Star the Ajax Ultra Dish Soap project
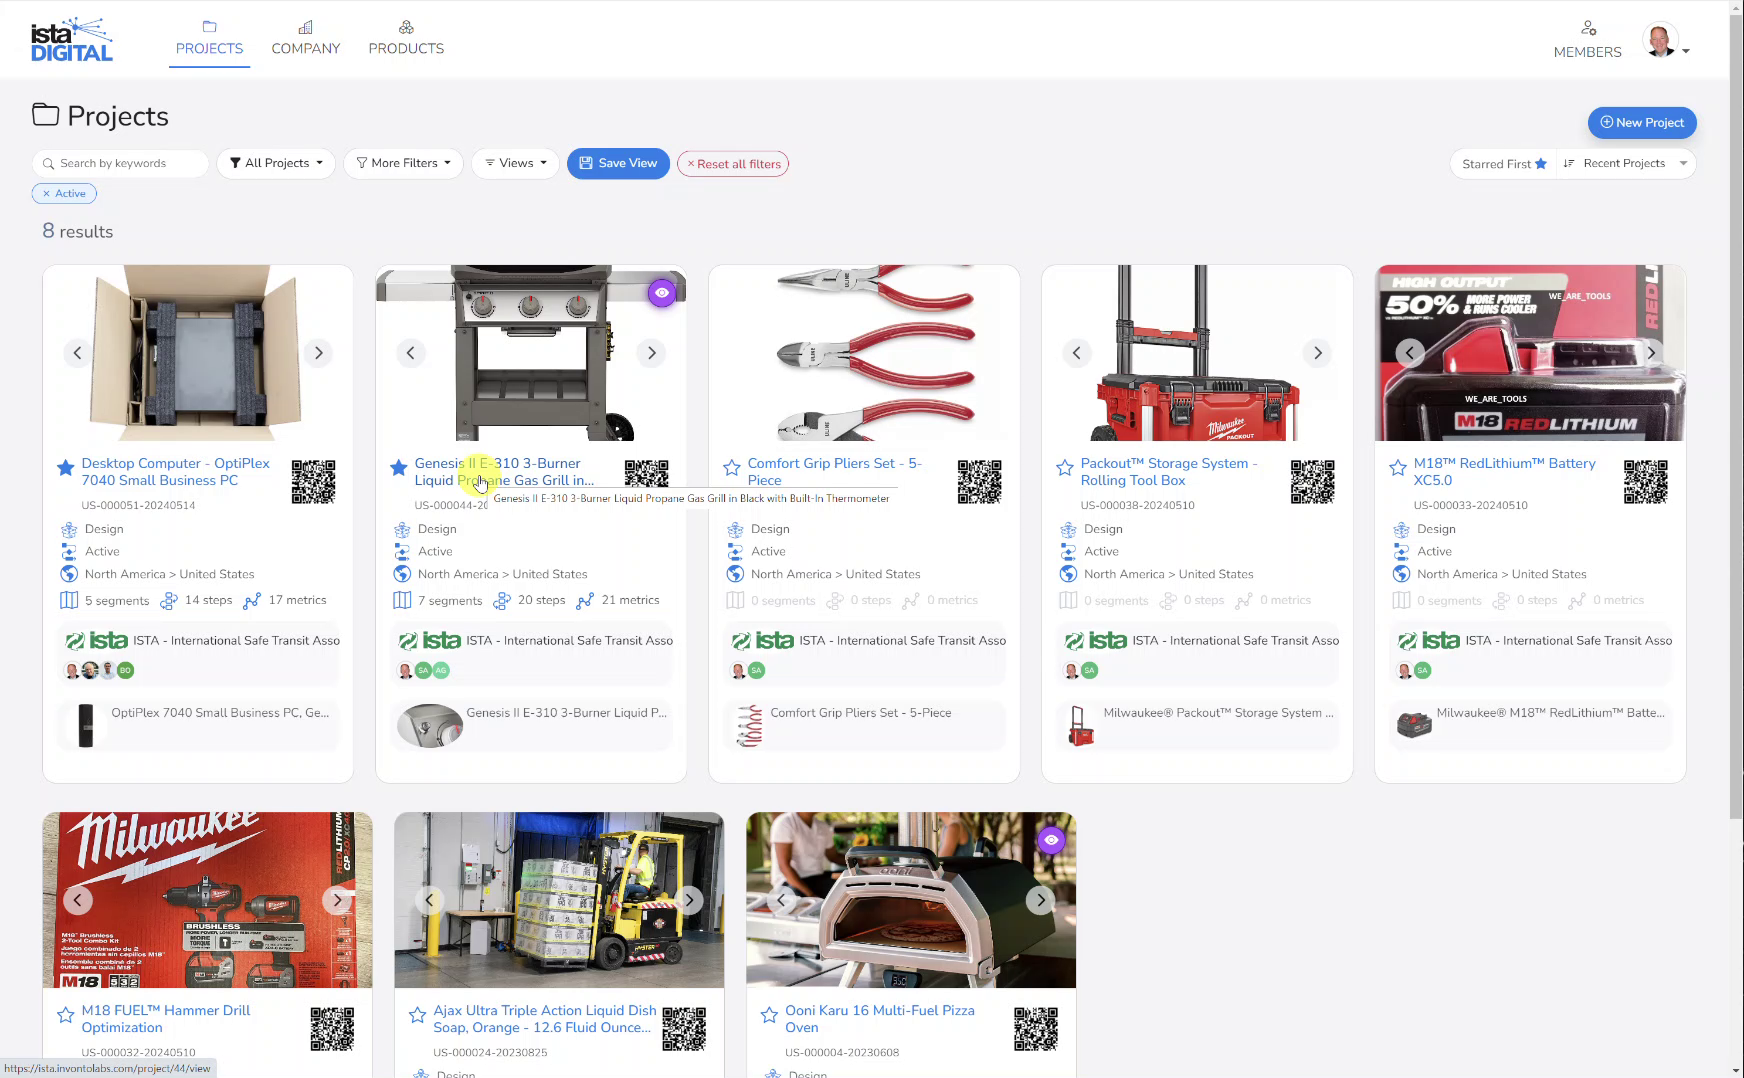The height and width of the screenshot is (1078, 1744). [418, 1015]
